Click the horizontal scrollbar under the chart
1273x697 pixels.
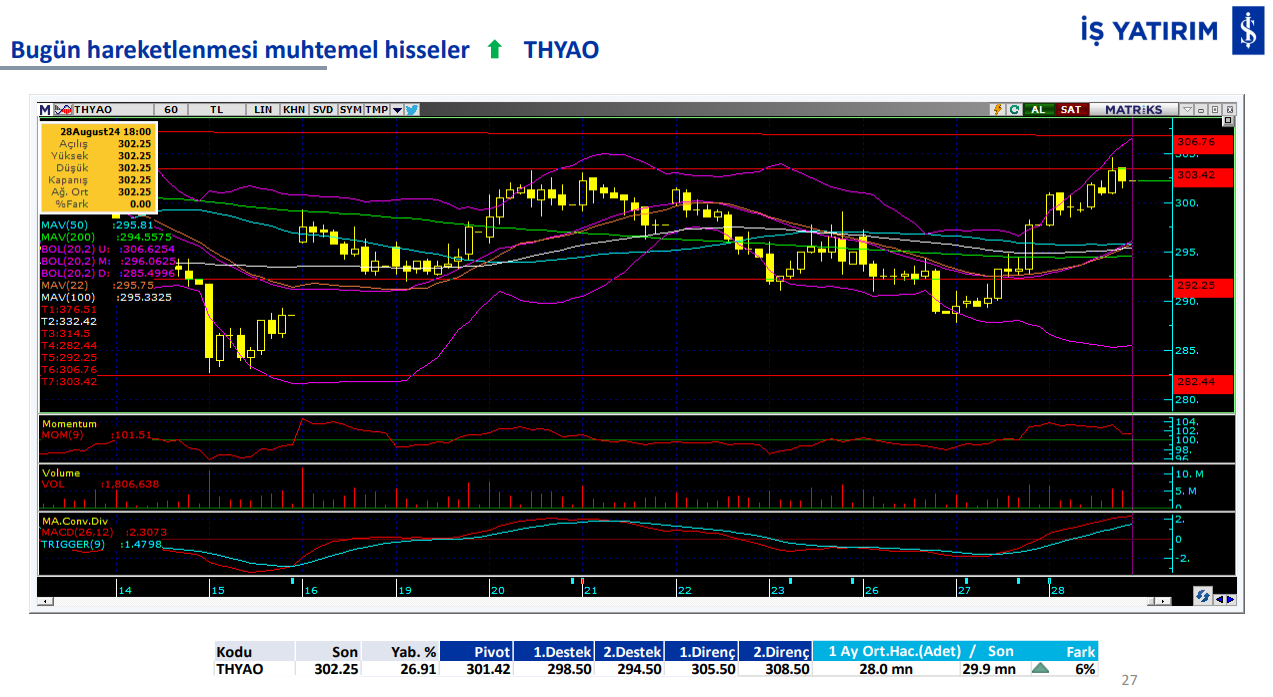coord(600,601)
